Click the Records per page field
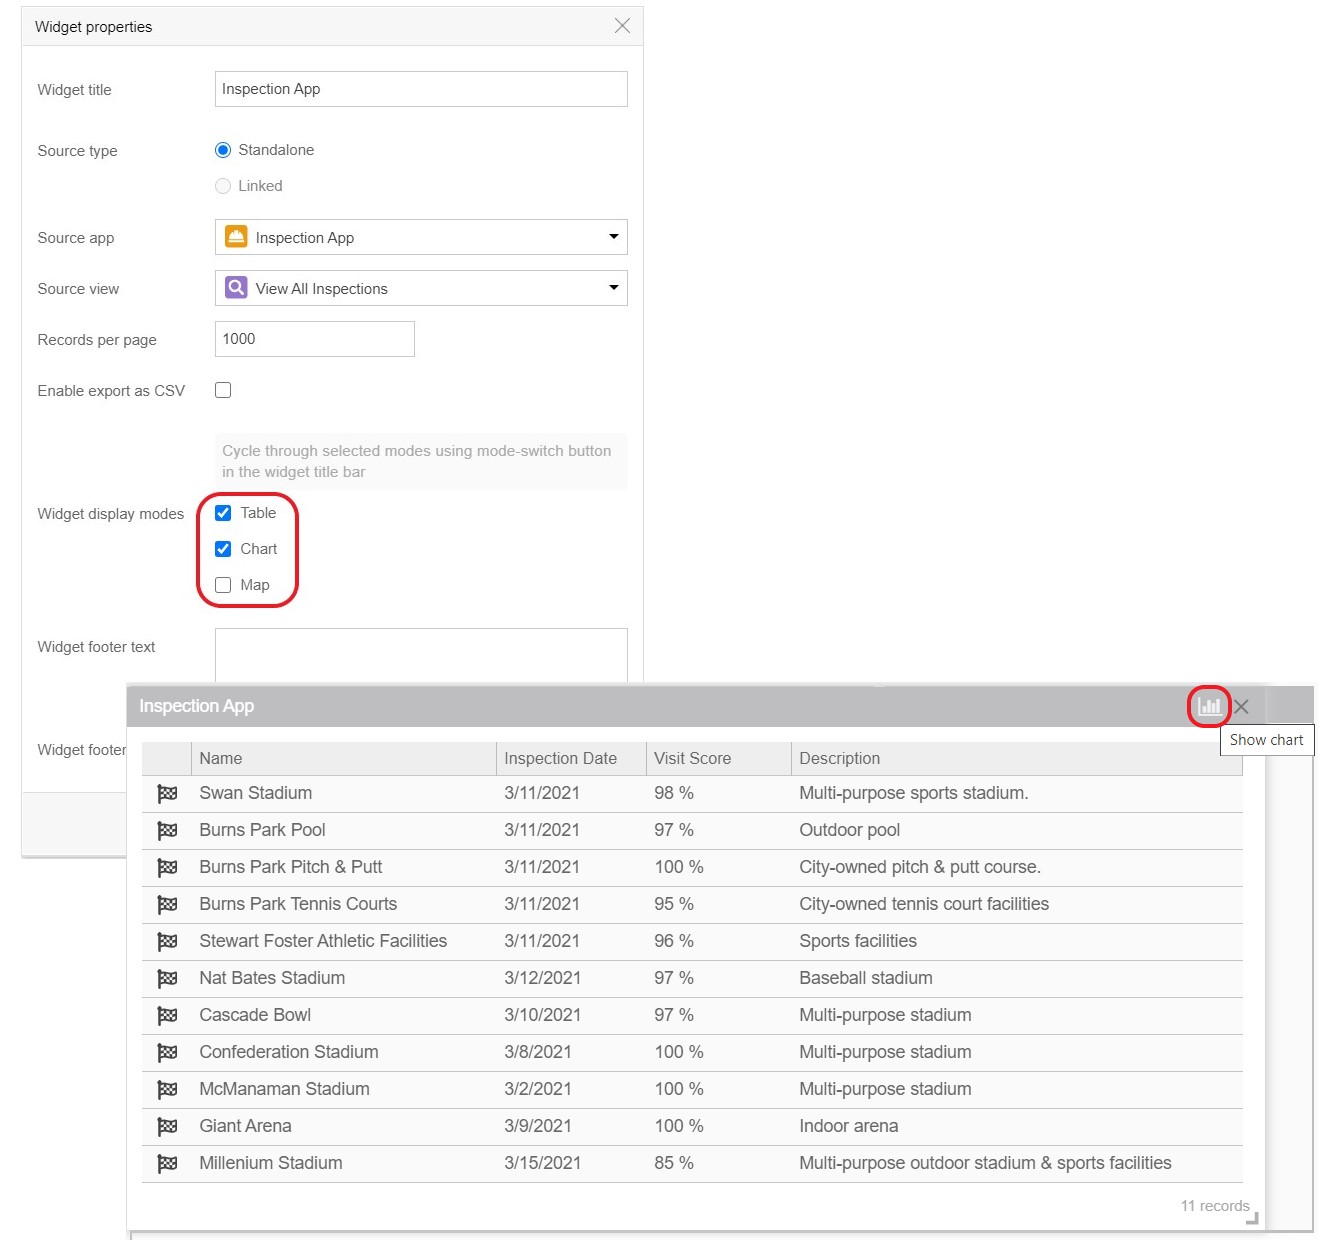This screenshot has width=1330, height=1257. [314, 339]
